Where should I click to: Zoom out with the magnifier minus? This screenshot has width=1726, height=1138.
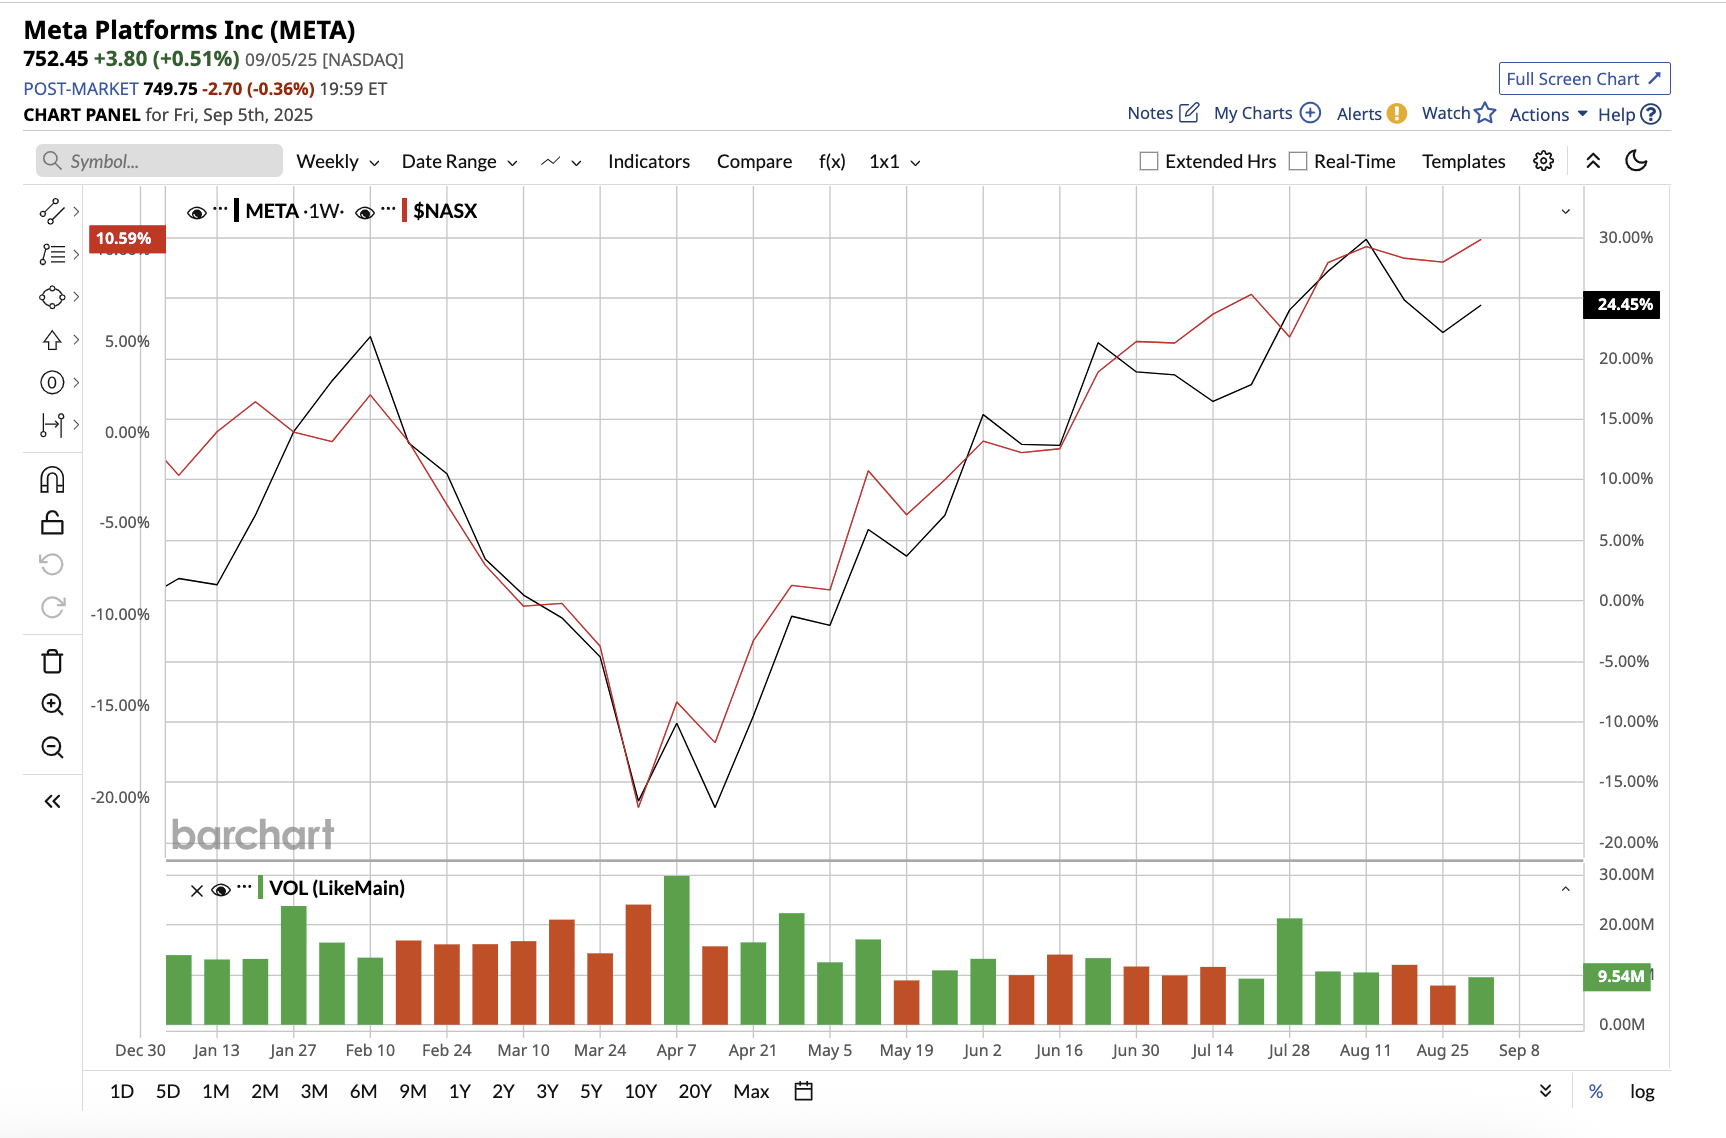click(52, 747)
